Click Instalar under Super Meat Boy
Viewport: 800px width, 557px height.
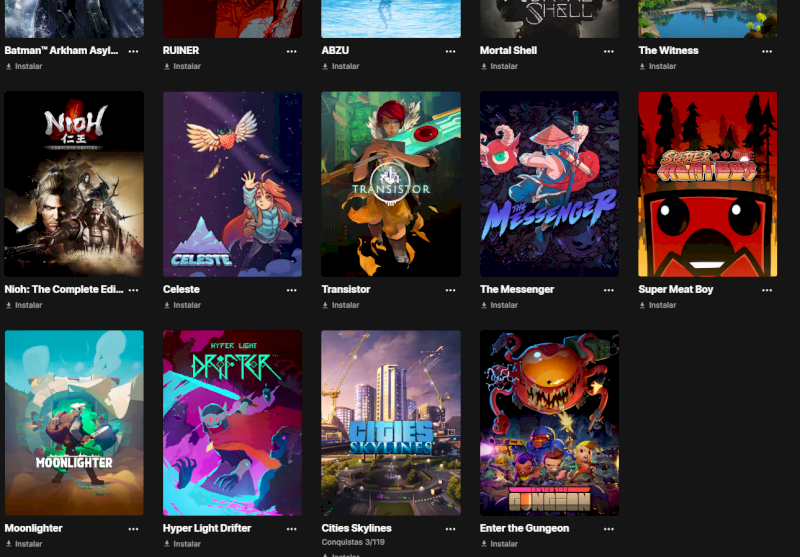click(x=658, y=305)
